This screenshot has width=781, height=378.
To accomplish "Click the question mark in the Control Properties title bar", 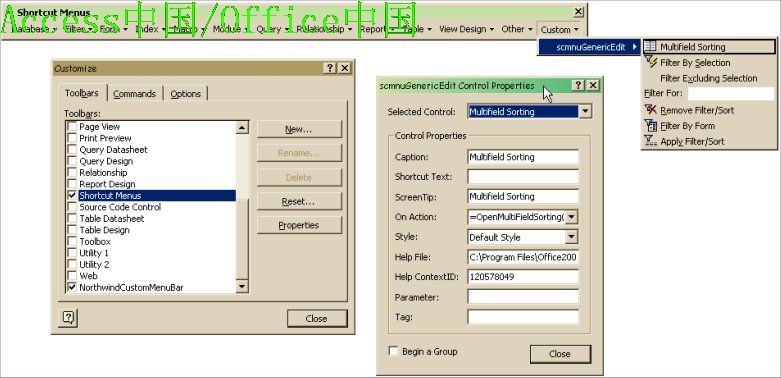I will click(578, 86).
